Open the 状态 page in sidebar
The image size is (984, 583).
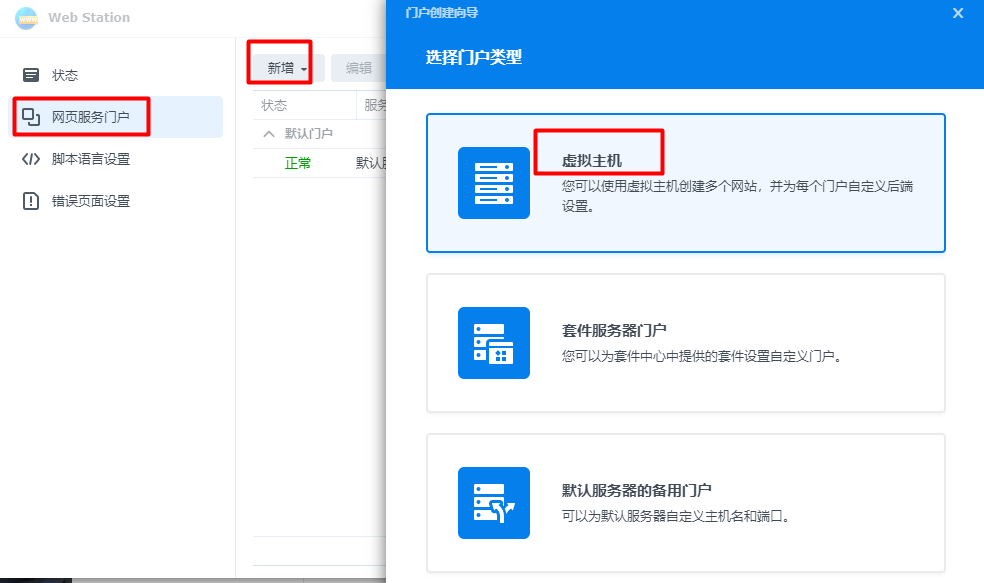tap(117, 75)
